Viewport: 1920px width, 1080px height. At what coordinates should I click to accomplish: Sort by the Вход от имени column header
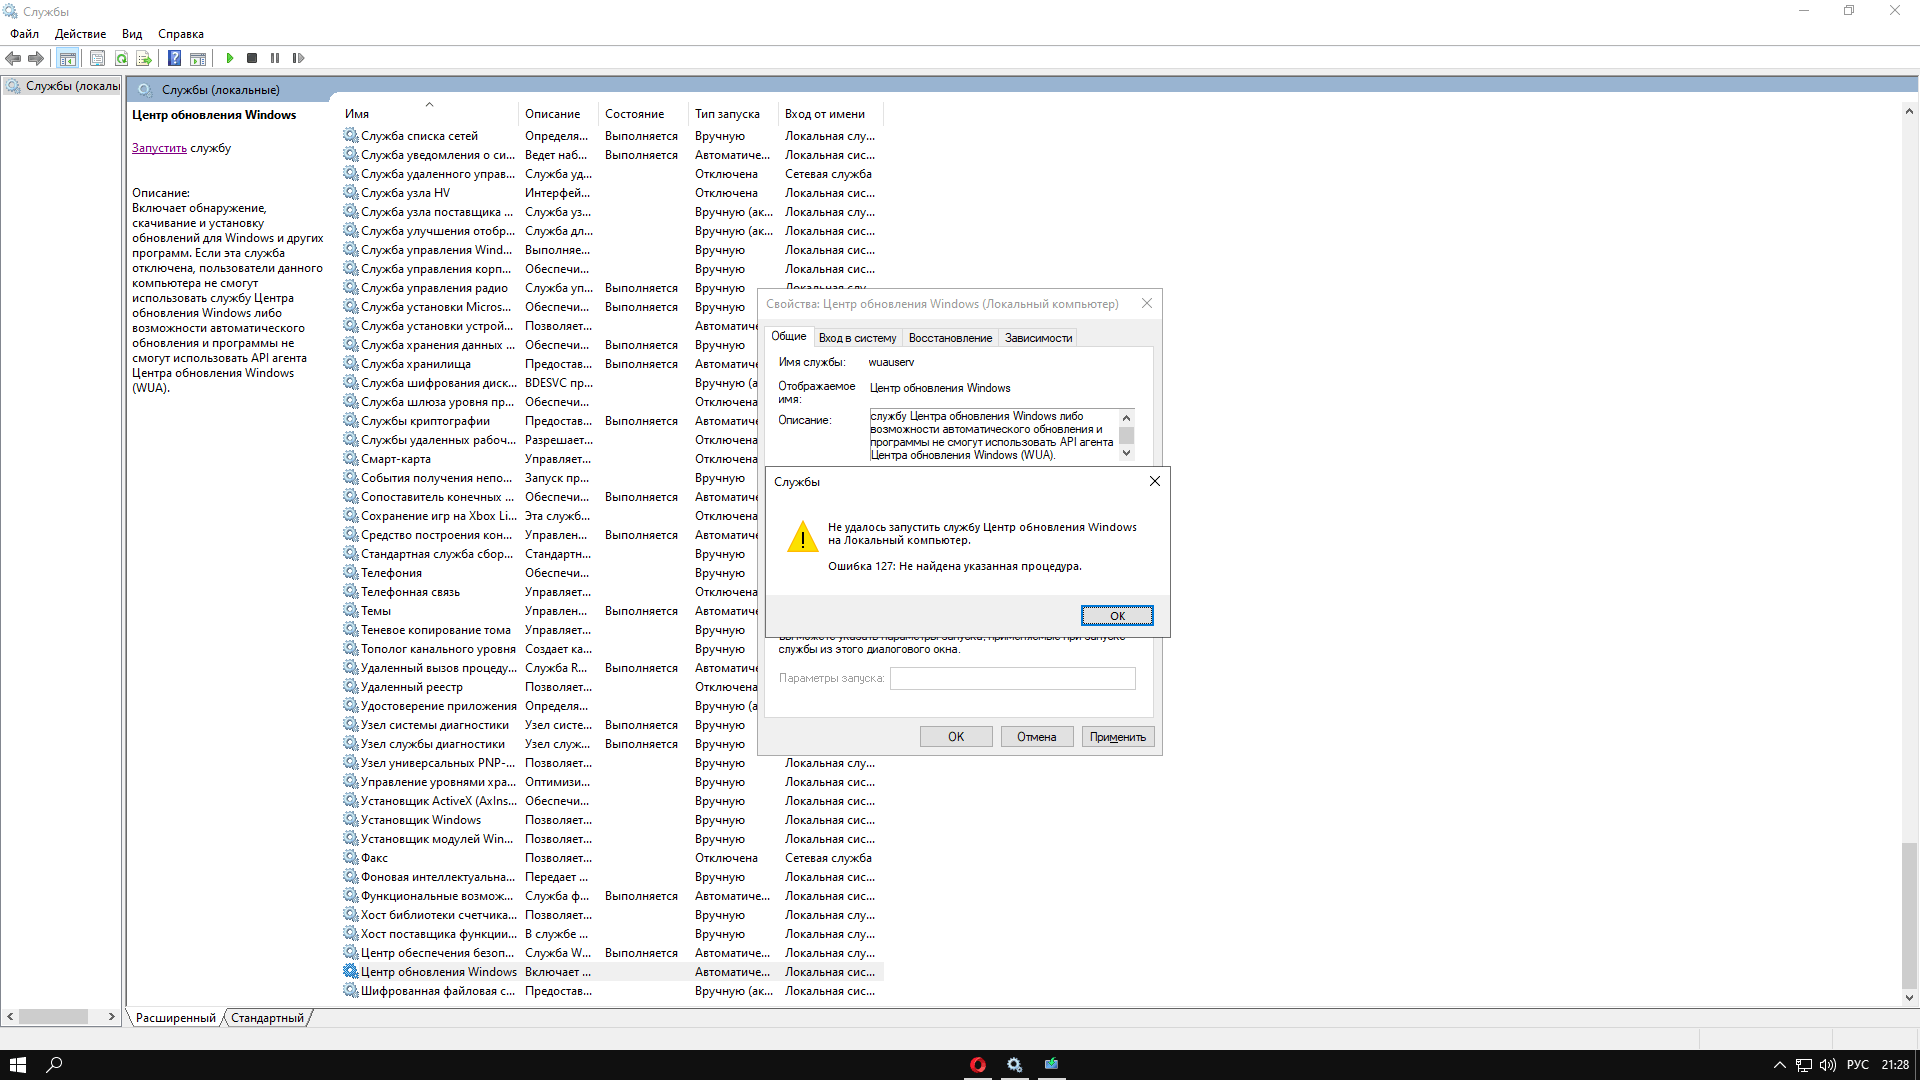pyautogui.click(x=831, y=114)
